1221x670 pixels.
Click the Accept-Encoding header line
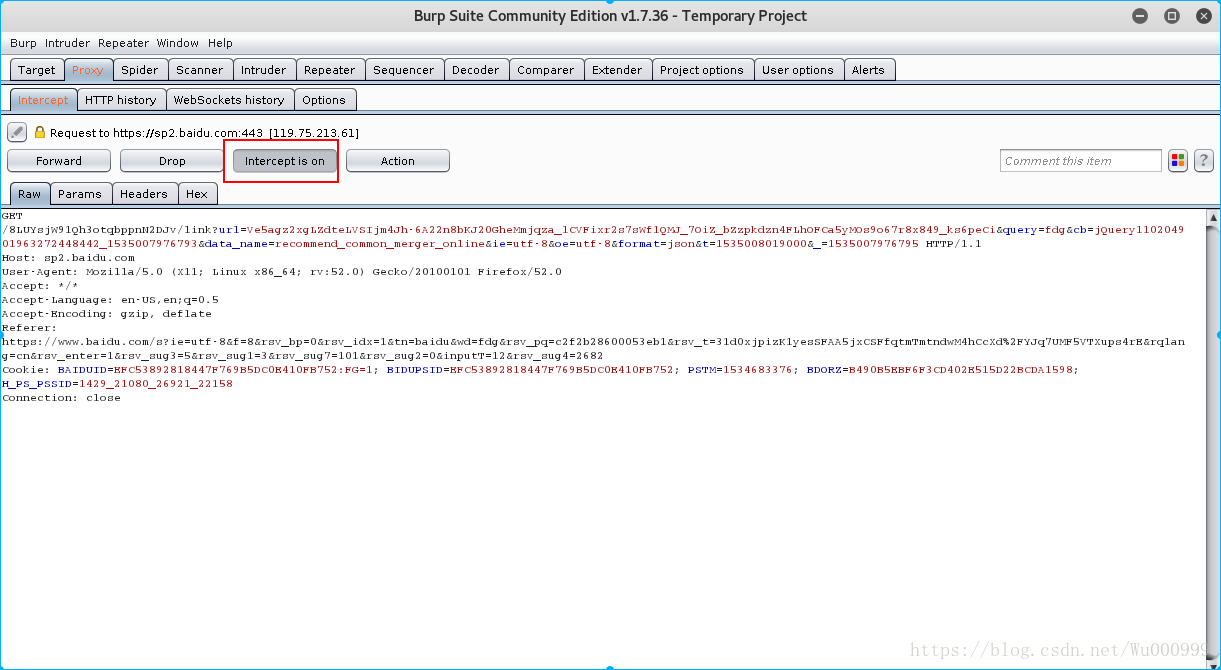[x=107, y=314]
